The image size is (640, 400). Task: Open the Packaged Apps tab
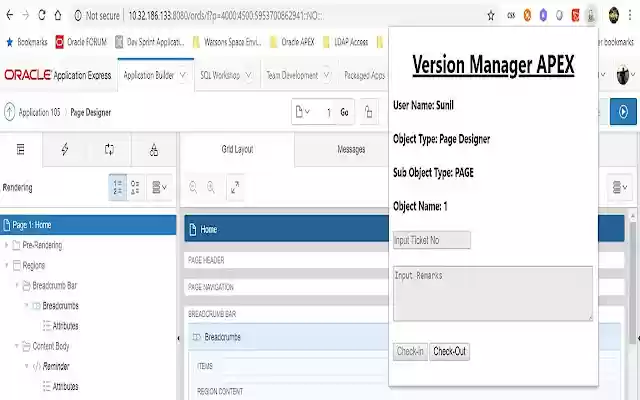coord(364,75)
